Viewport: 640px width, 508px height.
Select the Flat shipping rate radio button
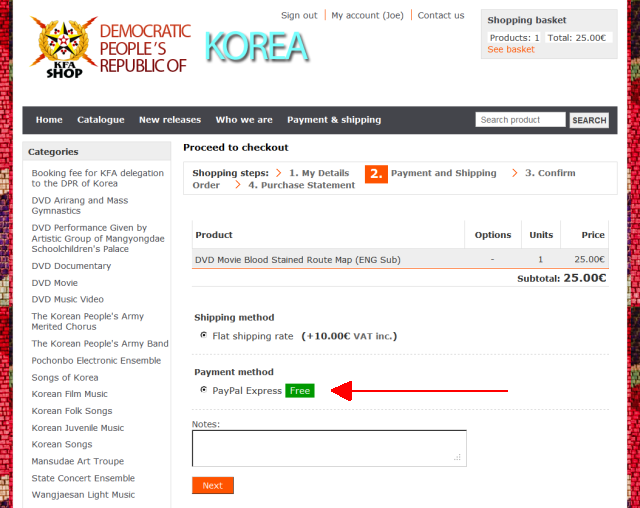[x=204, y=336]
